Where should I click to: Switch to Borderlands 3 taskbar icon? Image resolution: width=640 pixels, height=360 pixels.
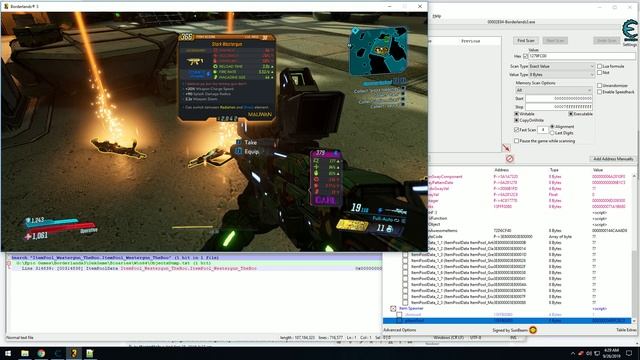click(x=74, y=353)
